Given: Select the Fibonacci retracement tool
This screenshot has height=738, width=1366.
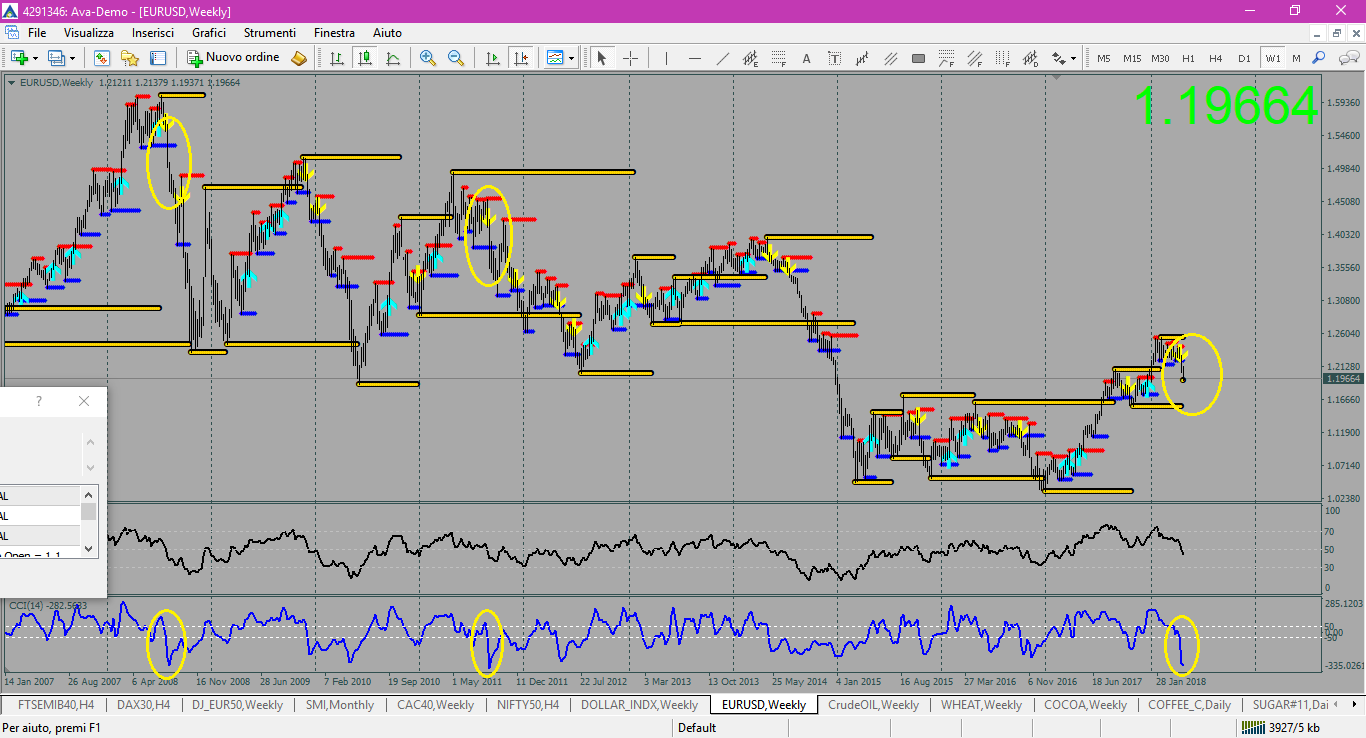Looking at the screenshot, I should coord(778,58).
